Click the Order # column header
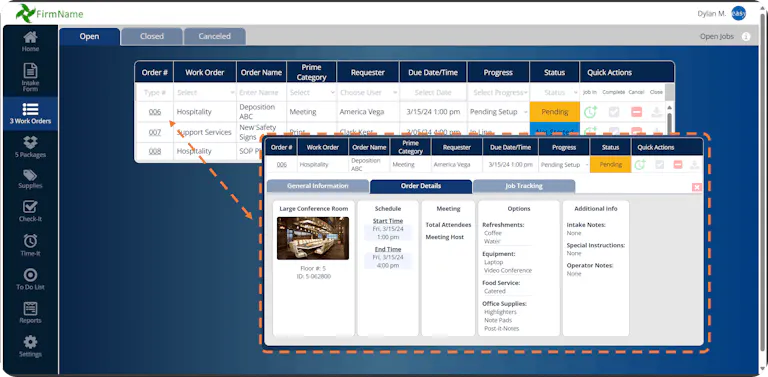This screenshot has height=377, width=768. [155, 72]
